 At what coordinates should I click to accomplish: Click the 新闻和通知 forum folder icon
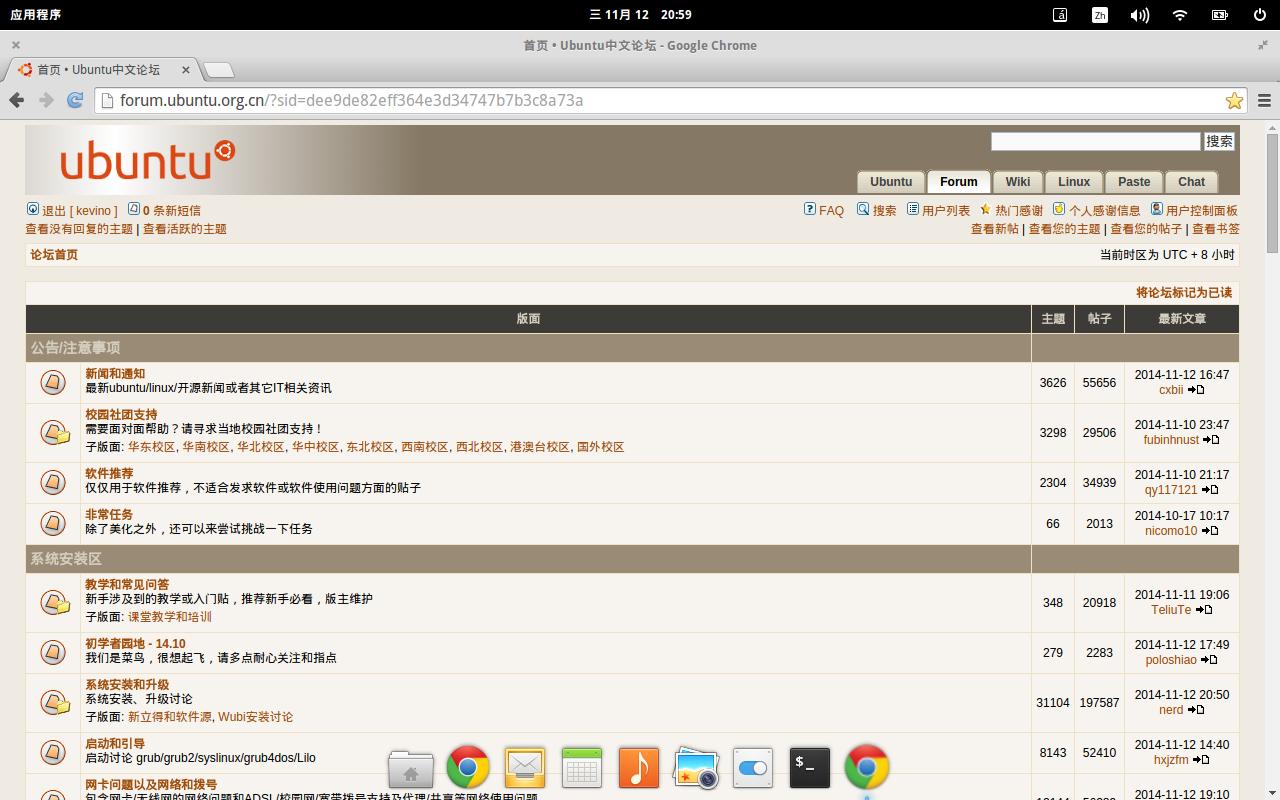point(53,382)
